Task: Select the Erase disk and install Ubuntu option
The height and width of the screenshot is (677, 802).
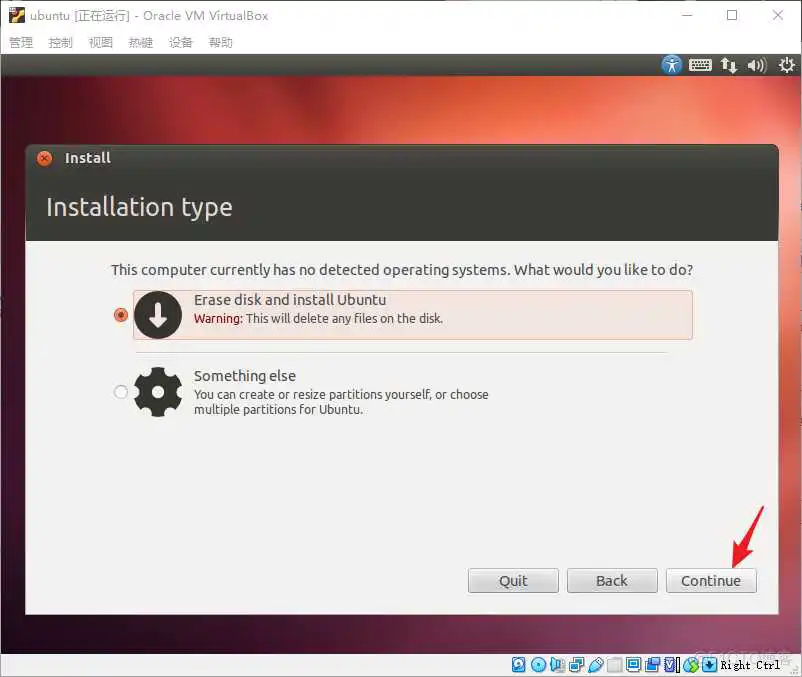Action: pyautogui.click(x=121, y=314)
